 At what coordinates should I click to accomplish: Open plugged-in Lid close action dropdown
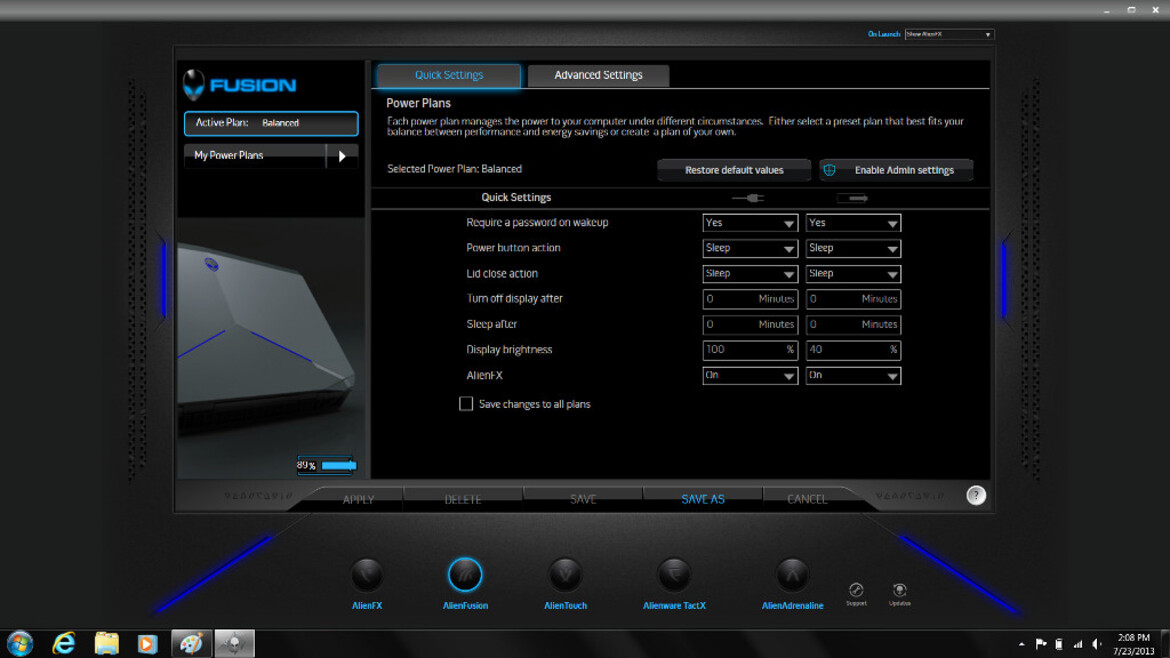pos(750,274)
